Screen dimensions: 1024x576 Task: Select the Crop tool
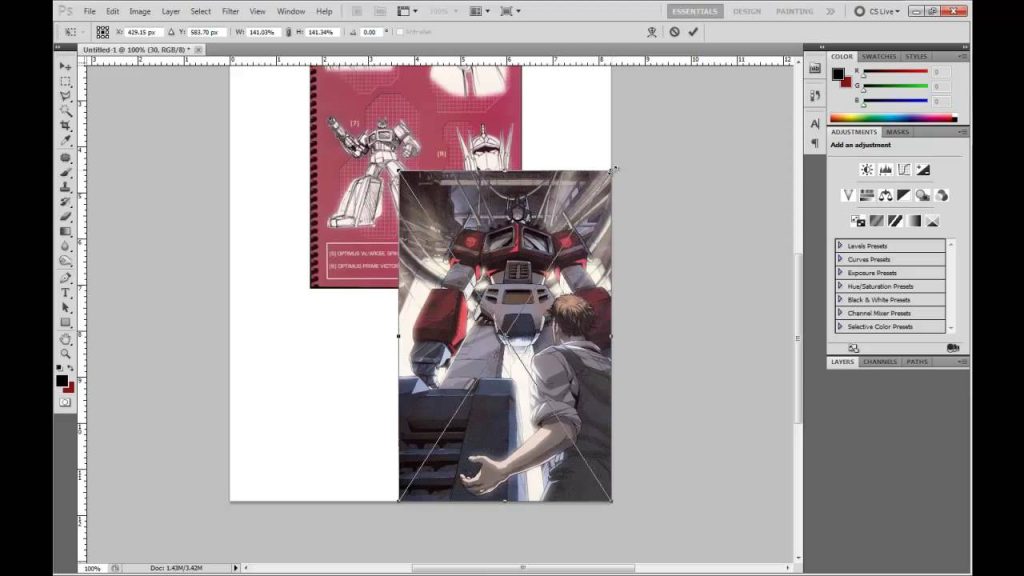[x=65, y=125]
